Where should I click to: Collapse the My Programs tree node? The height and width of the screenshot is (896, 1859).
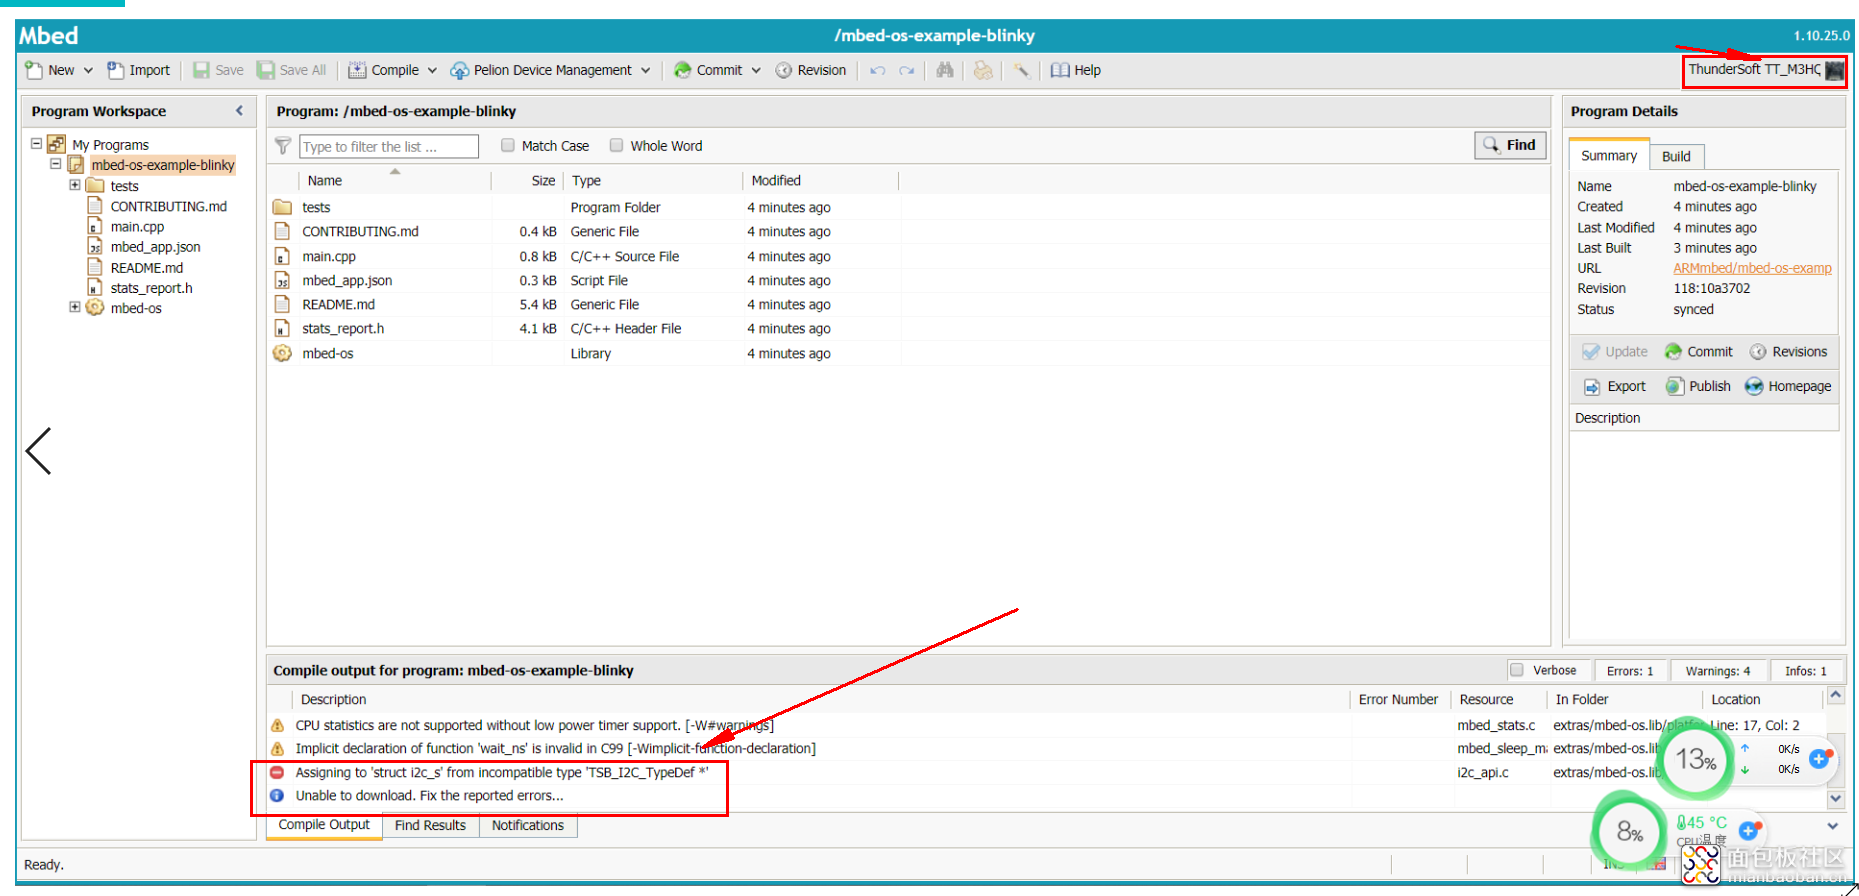click(x=36, y=144)
